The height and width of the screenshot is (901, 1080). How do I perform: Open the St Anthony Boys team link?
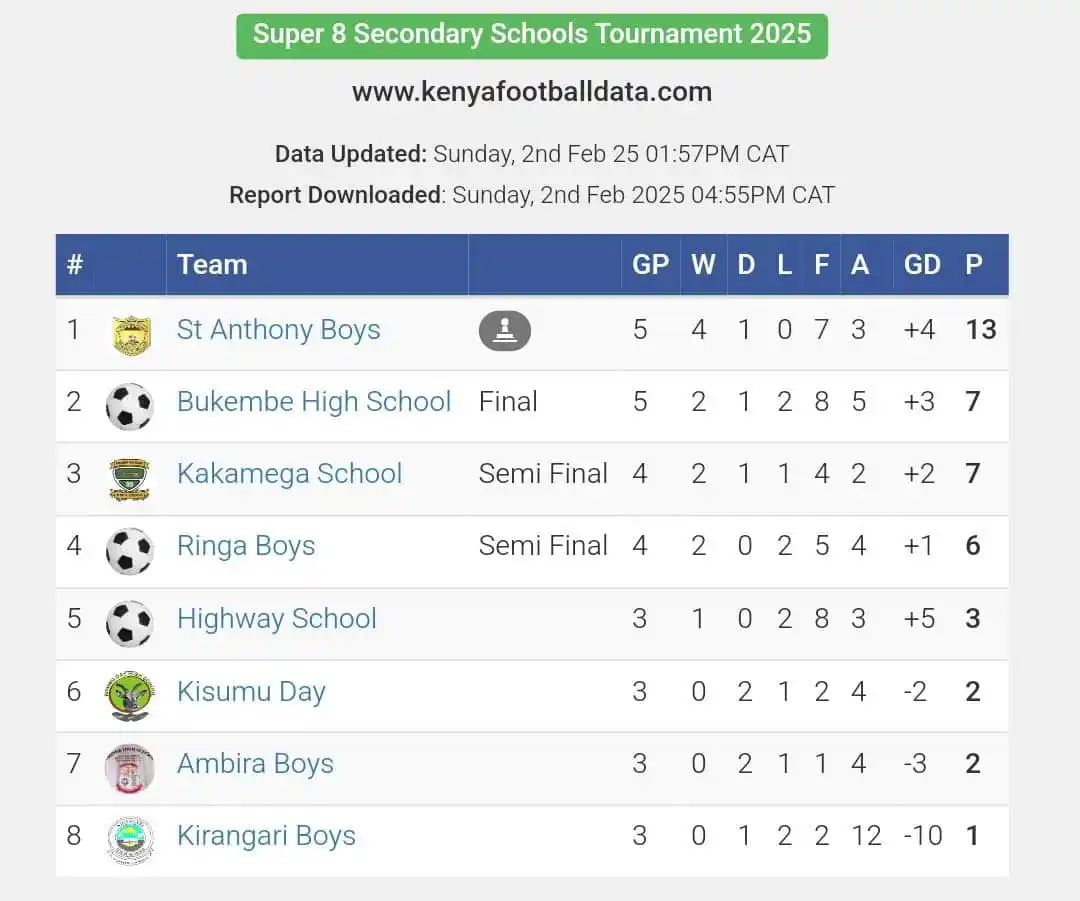click(278, 330)
